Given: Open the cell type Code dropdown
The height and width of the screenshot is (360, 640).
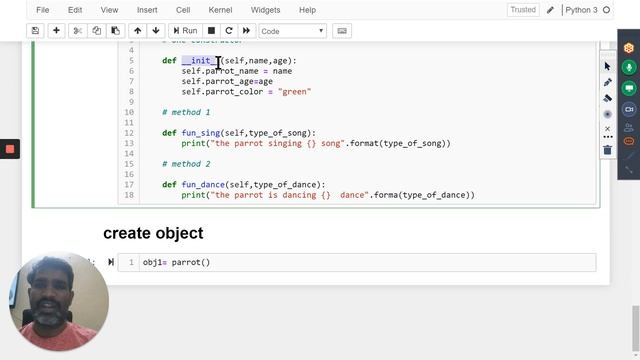Looking at the screenshot, I should coord(292,31).
